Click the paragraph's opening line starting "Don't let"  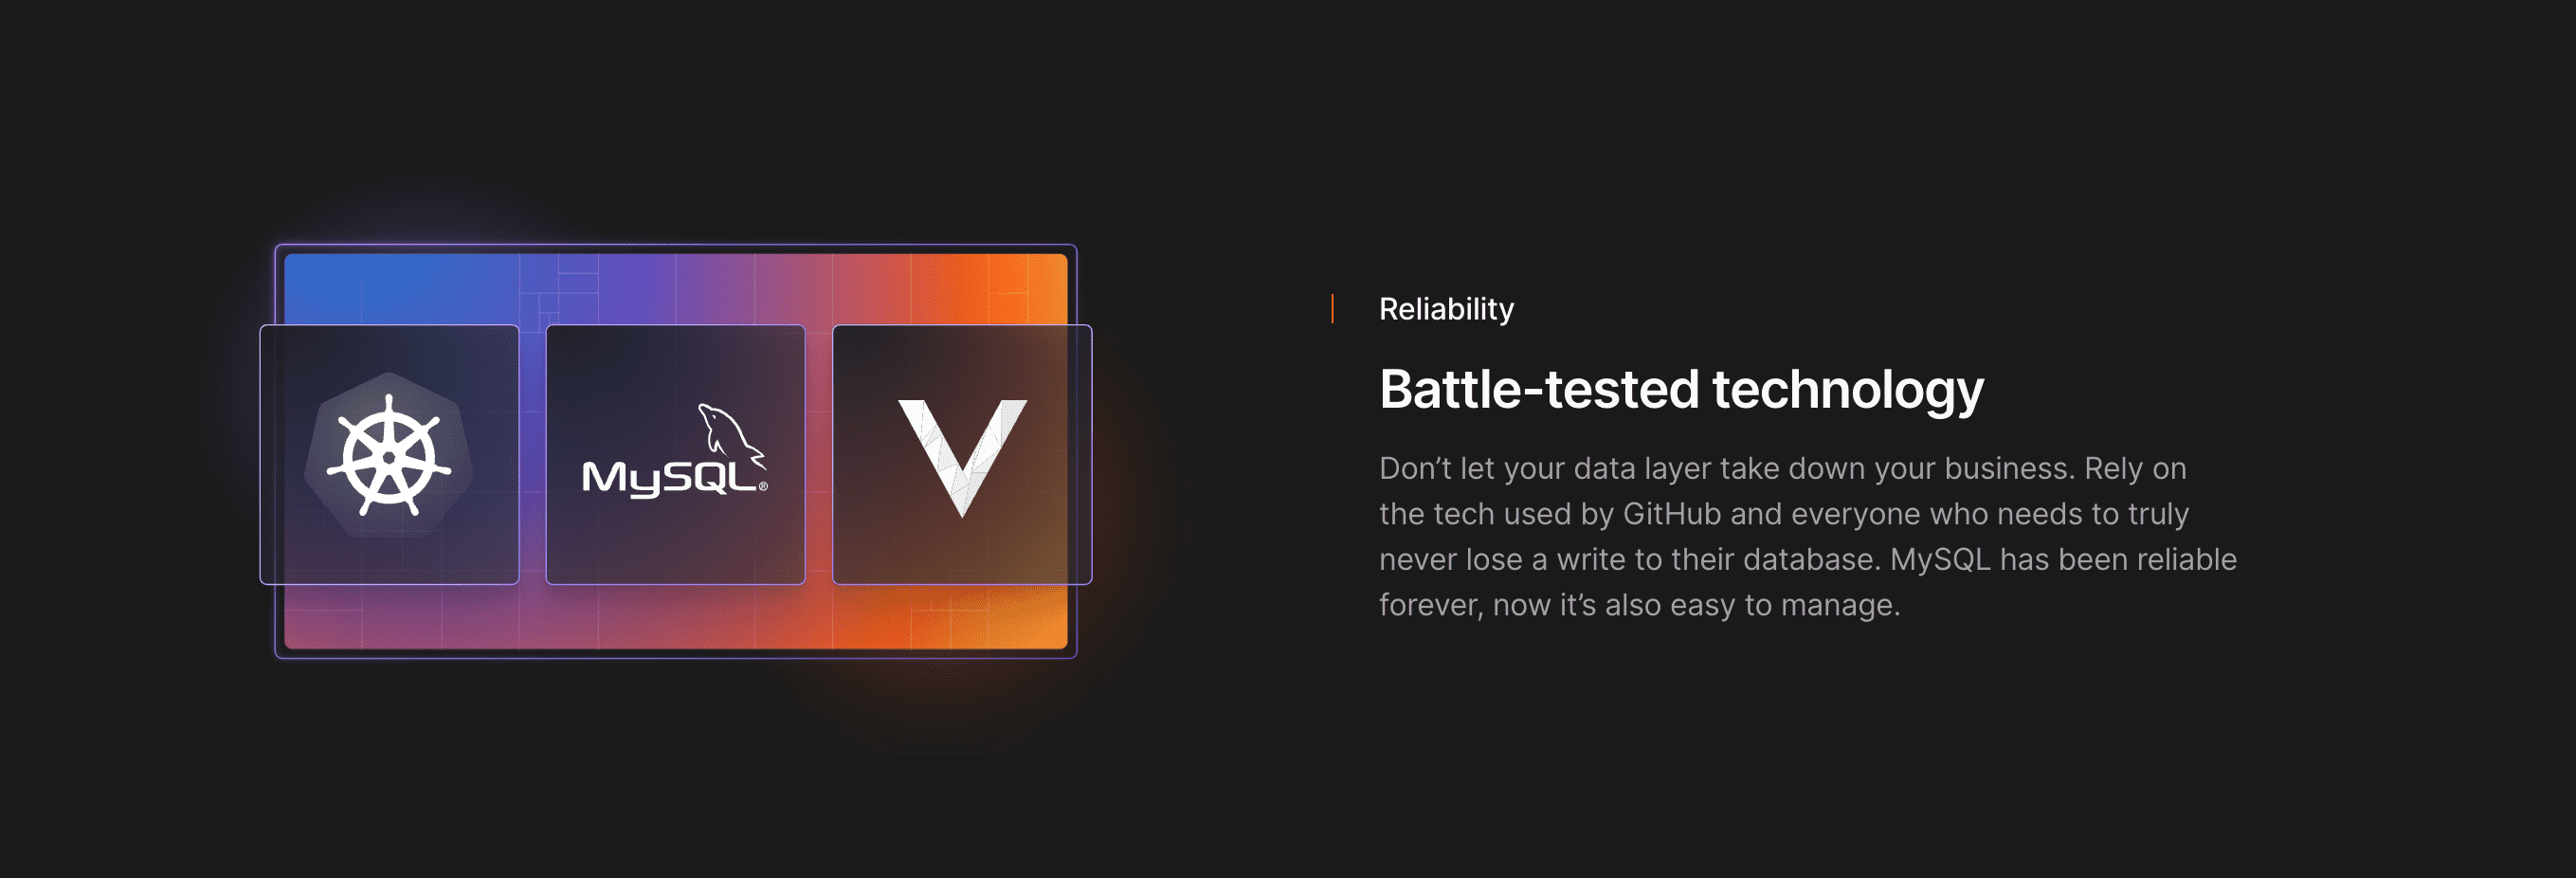point(1782,468)
